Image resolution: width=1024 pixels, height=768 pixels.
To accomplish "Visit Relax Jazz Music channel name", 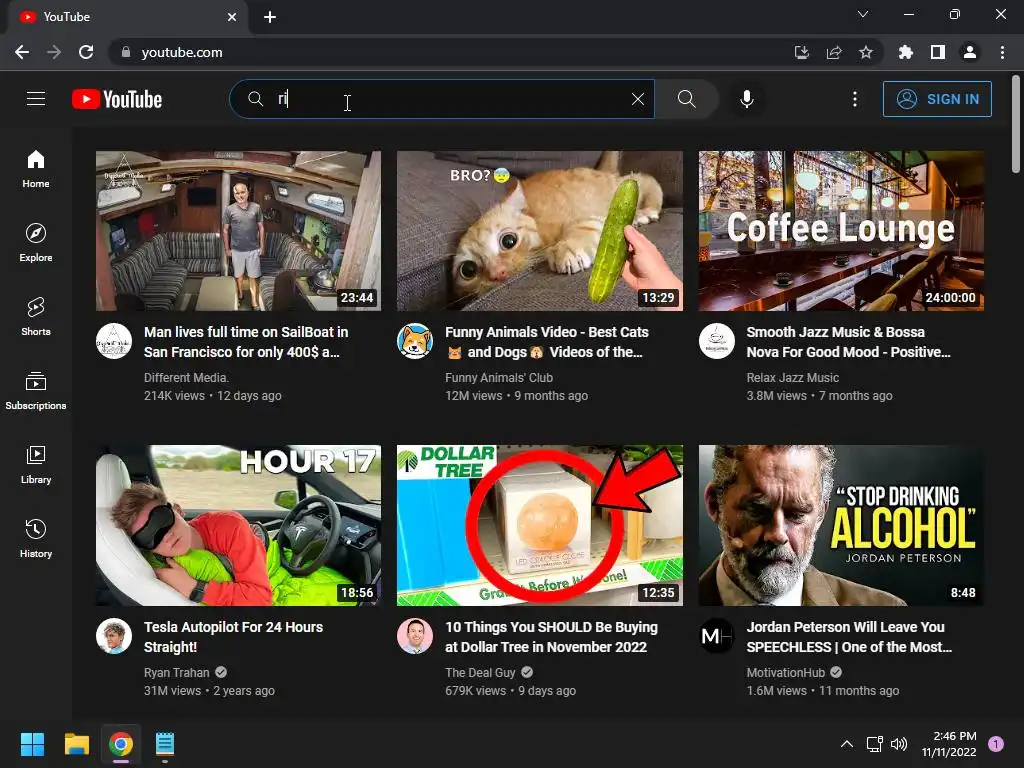I will [x=793, y=377].
